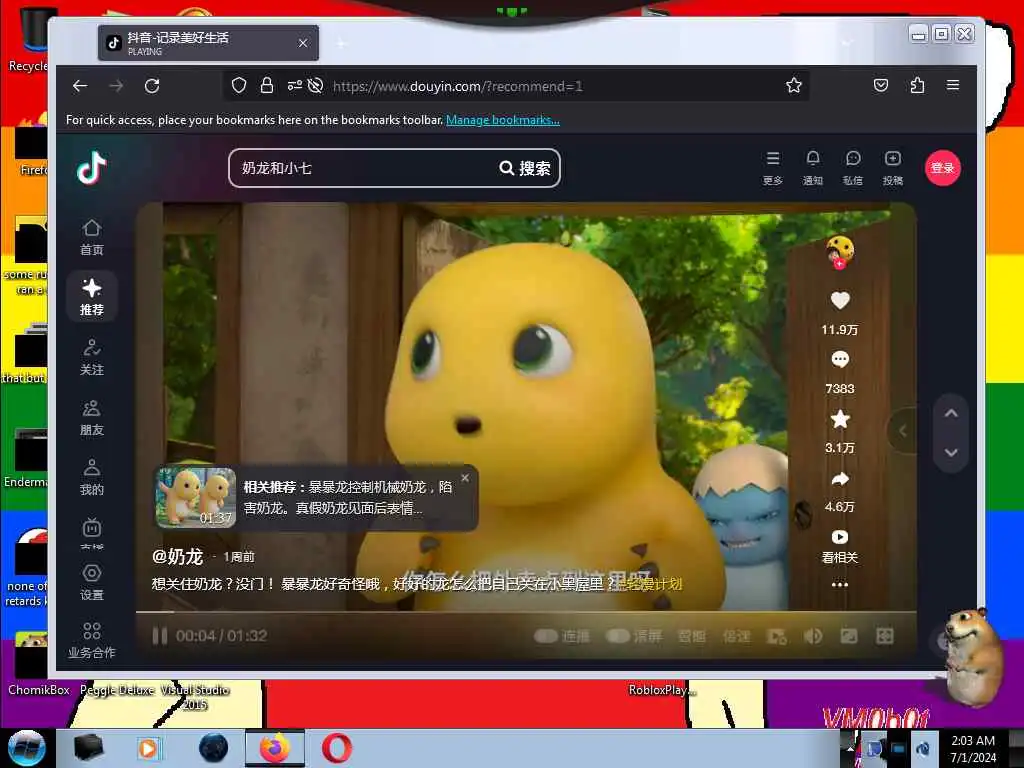Go back using the browser arrow
The image size is (1024, 768).
[80, 86]
